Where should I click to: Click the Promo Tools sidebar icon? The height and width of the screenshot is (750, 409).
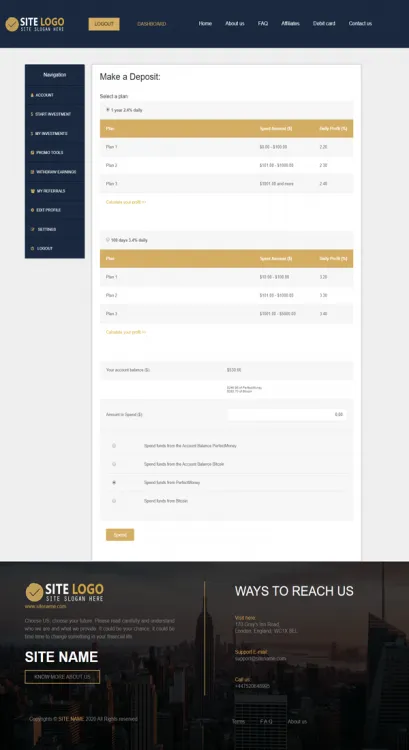pyautogui.click(x=32, y=153)
